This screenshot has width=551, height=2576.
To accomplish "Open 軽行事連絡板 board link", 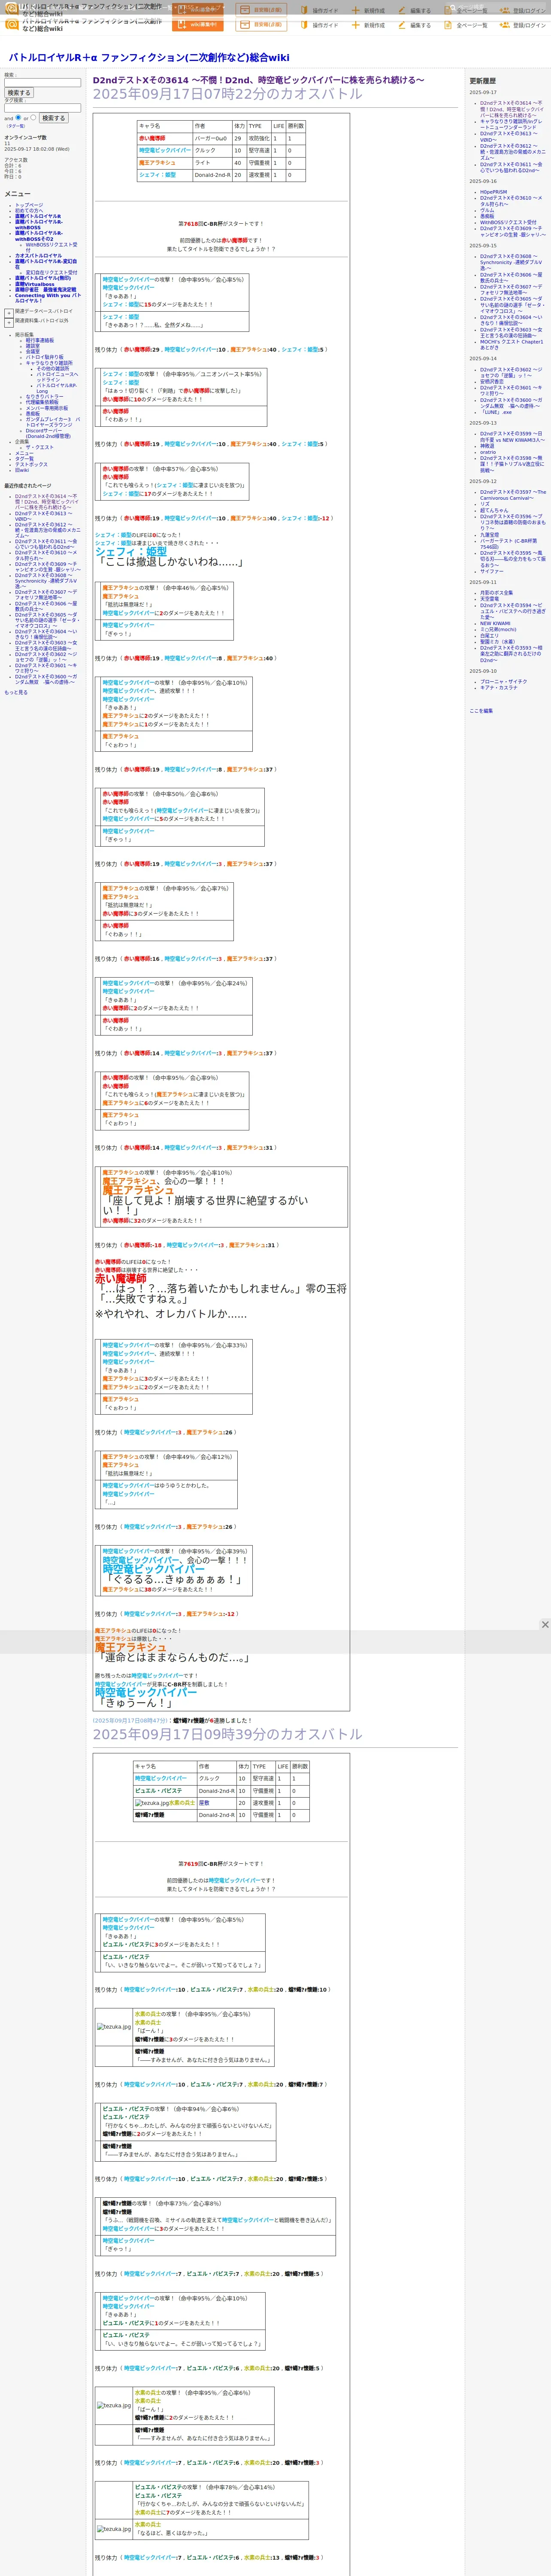I will (40, 340).
